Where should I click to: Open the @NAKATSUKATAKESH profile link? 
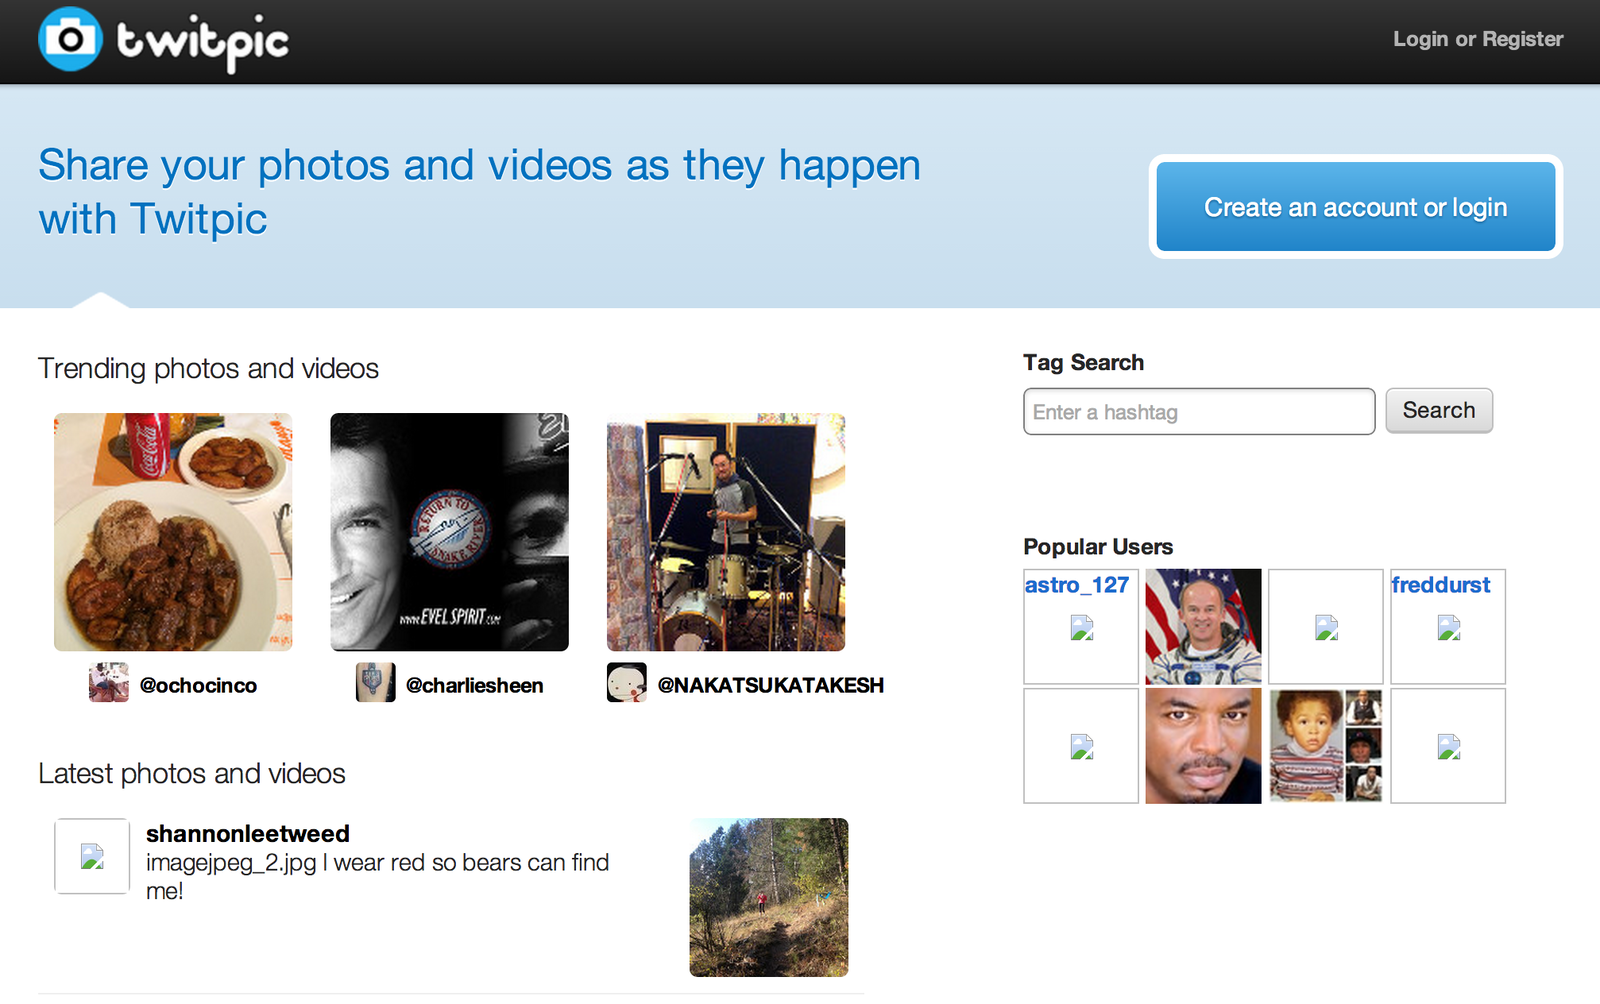[x=771, y=686]
